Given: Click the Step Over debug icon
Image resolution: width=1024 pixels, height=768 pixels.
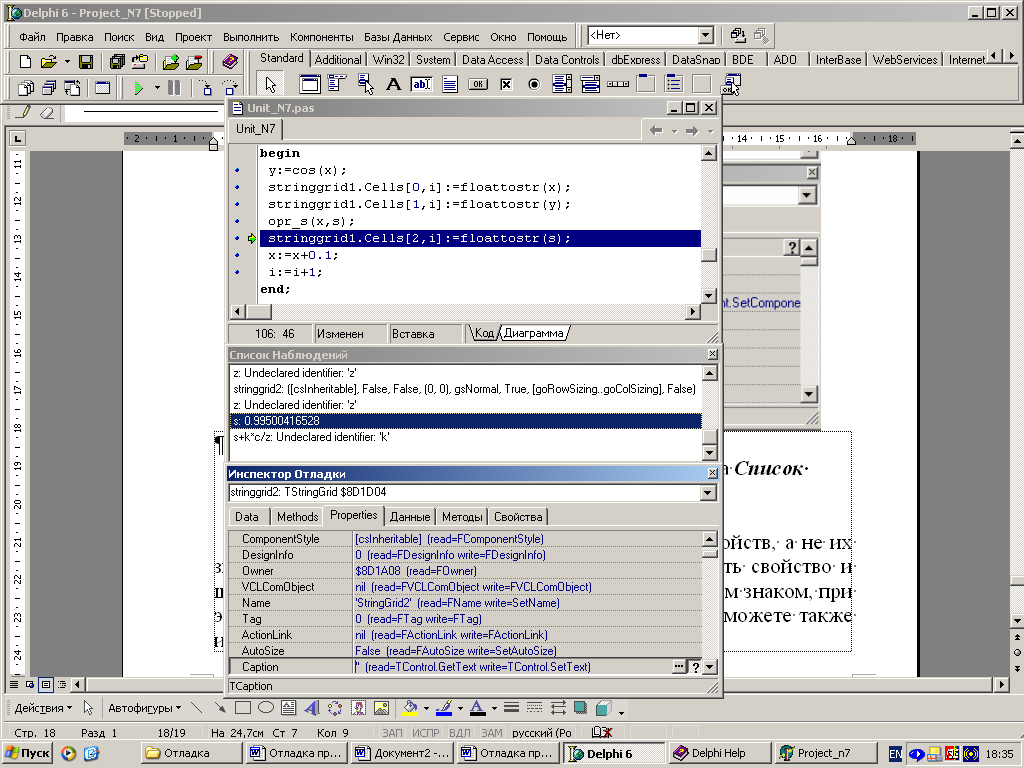Looking at the screenshot, I should pos(229,88).
